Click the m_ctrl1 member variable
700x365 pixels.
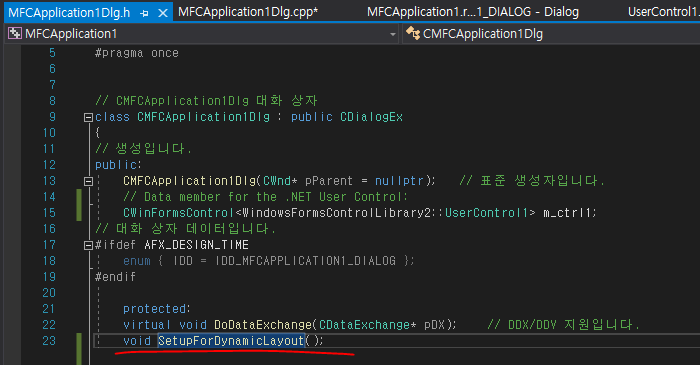pyautogui.click(x=568, y=213)
